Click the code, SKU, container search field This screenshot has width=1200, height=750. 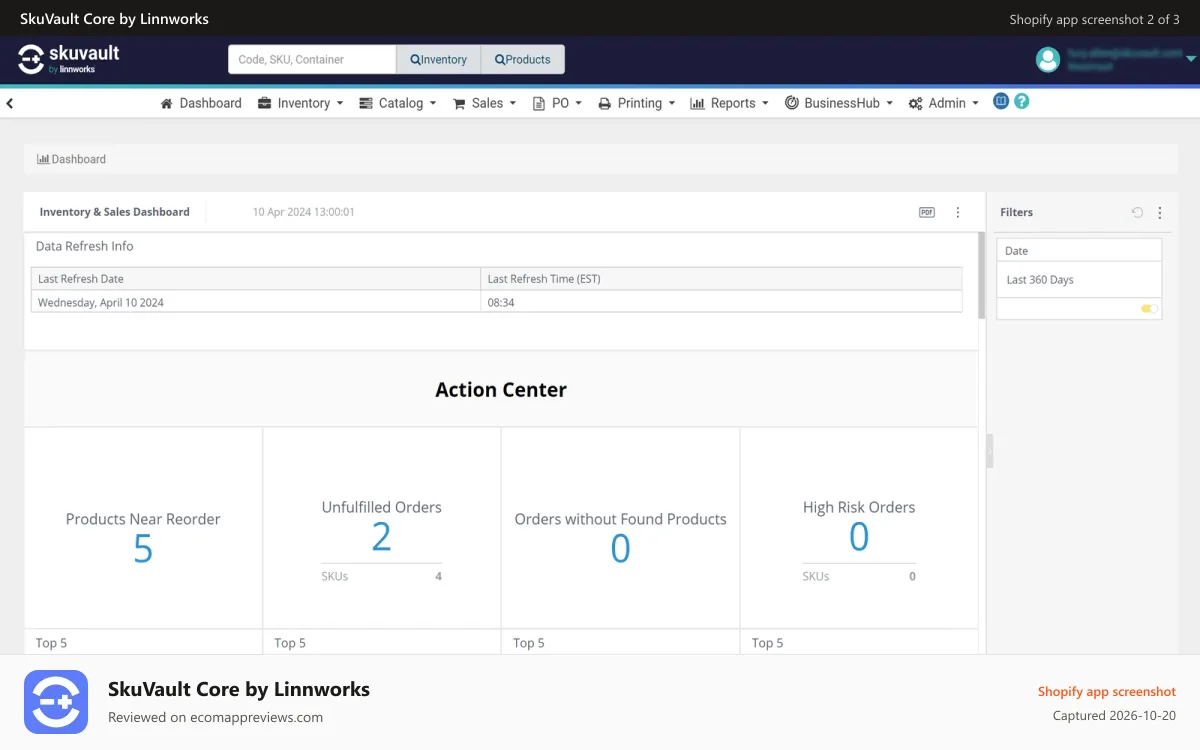(x=312, y=59)
